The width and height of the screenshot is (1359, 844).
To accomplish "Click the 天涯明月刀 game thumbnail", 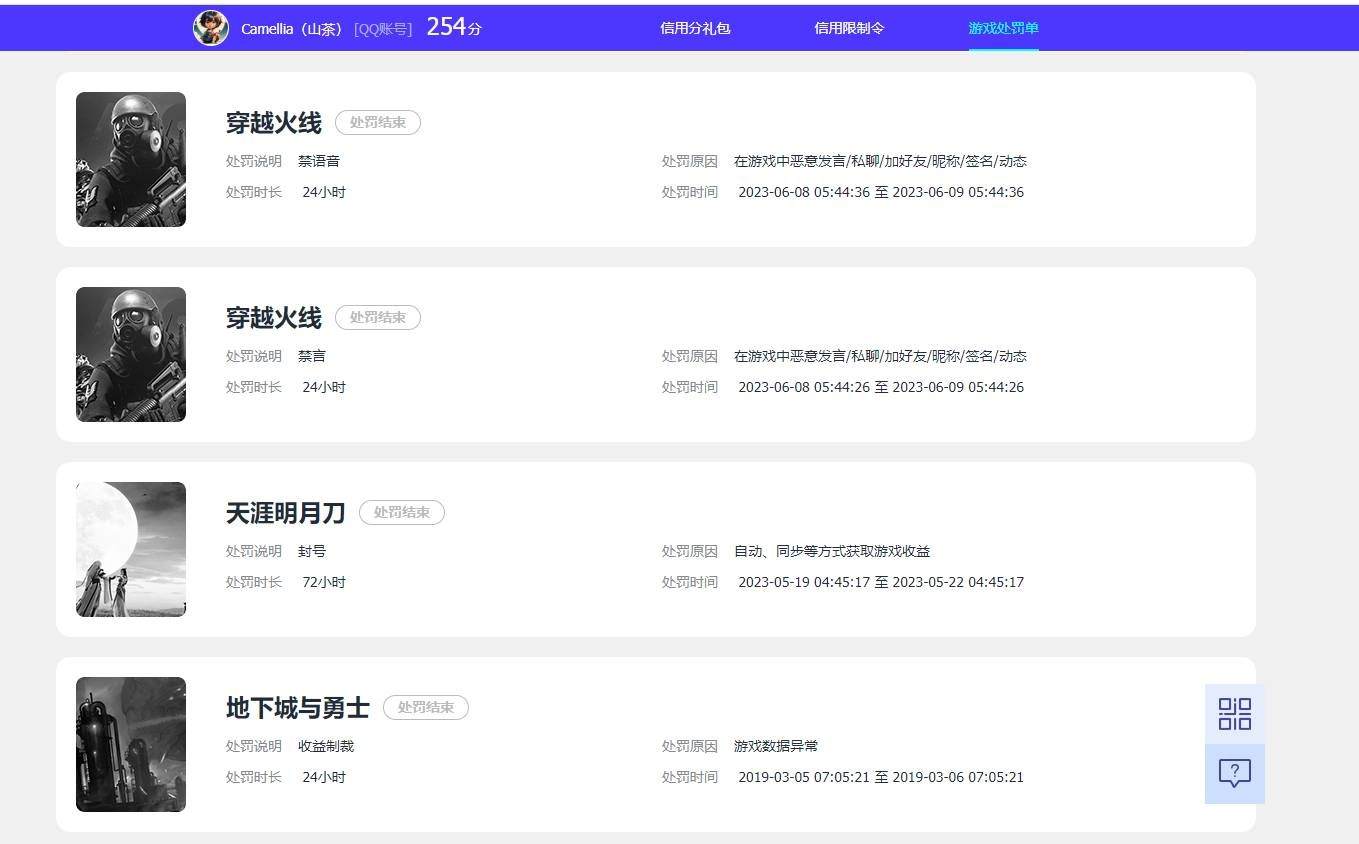I will (131, 549).
